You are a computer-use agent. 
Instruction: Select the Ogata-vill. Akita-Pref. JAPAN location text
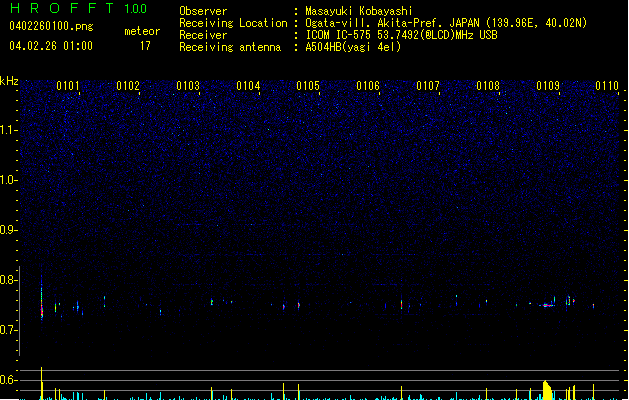tap(446, 23)
